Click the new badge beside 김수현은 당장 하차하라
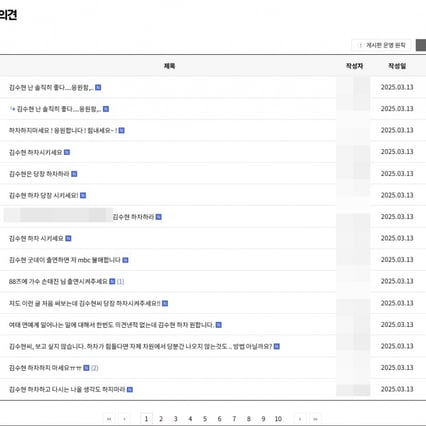Image resolution: width=426 pixels, height=426 pixels. [x=74, y=174]
